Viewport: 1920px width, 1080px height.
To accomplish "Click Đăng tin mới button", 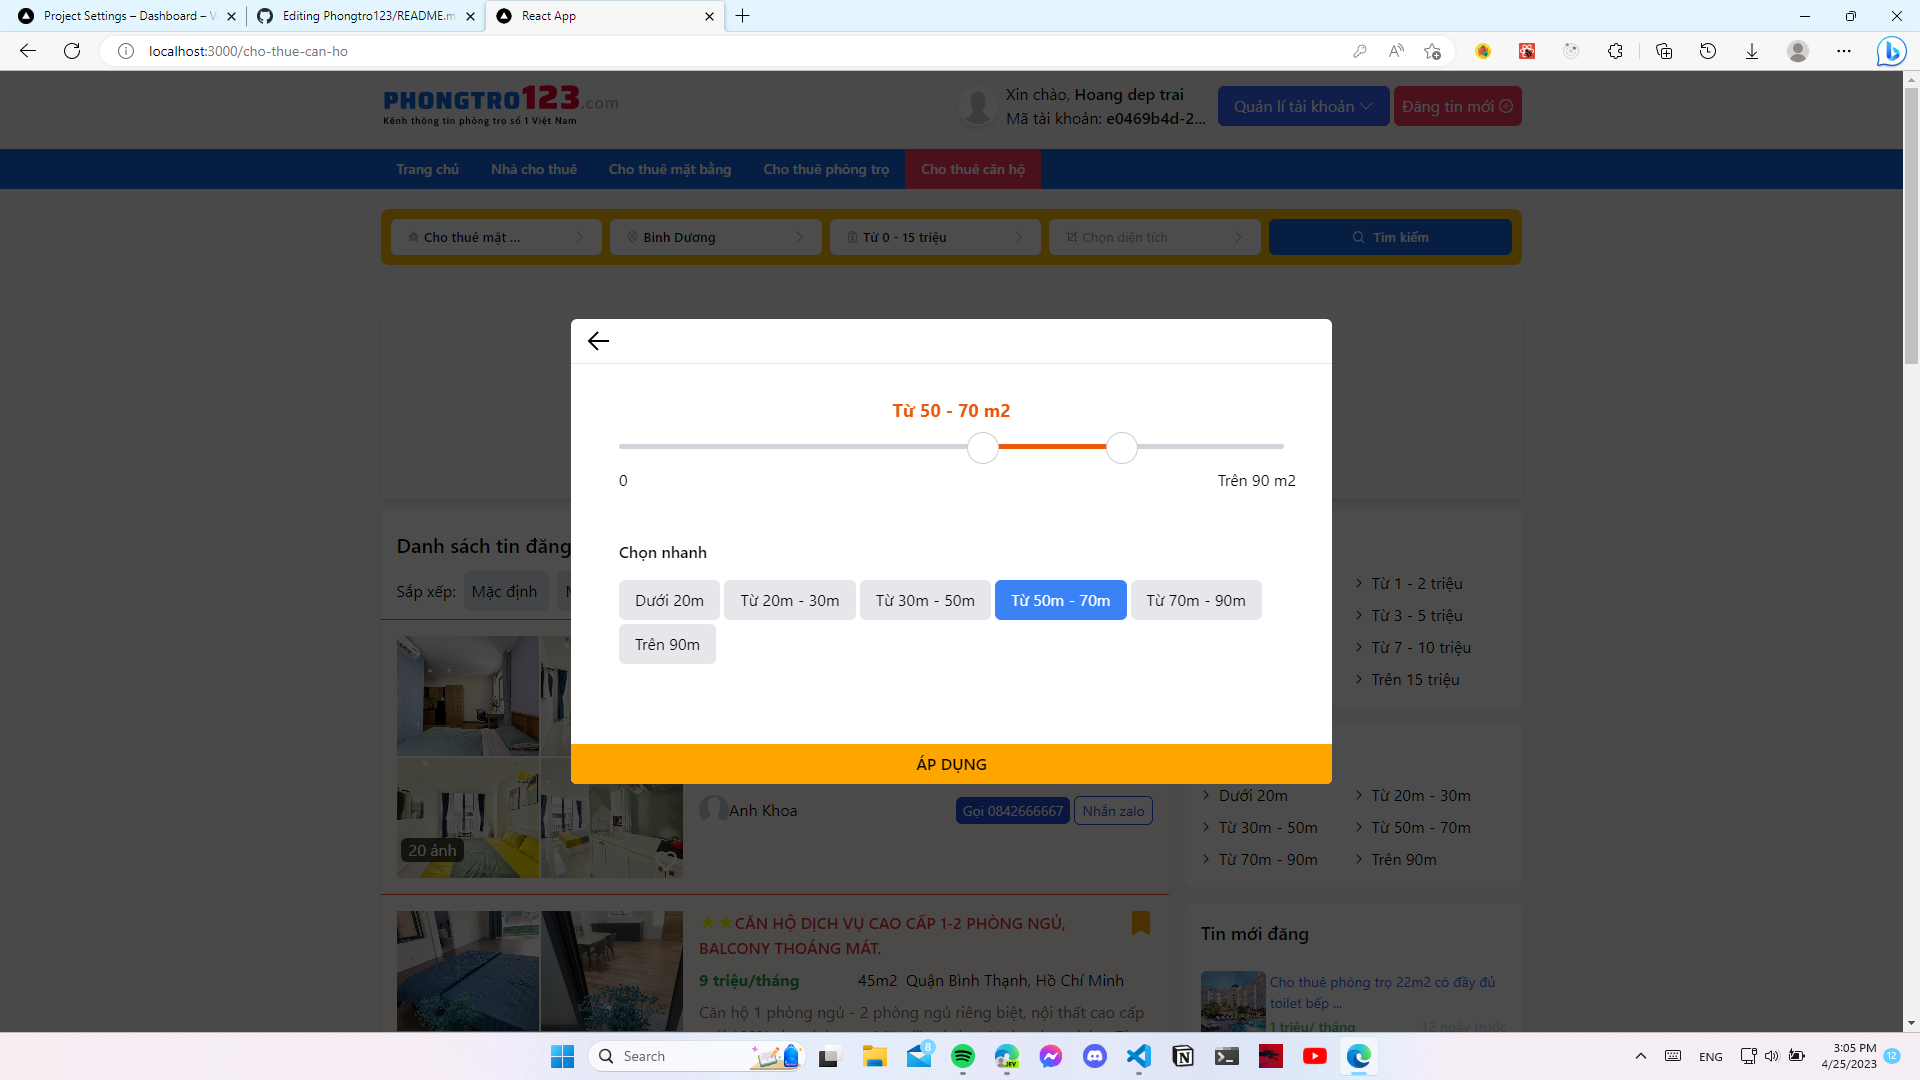I will coord(1457,106).
